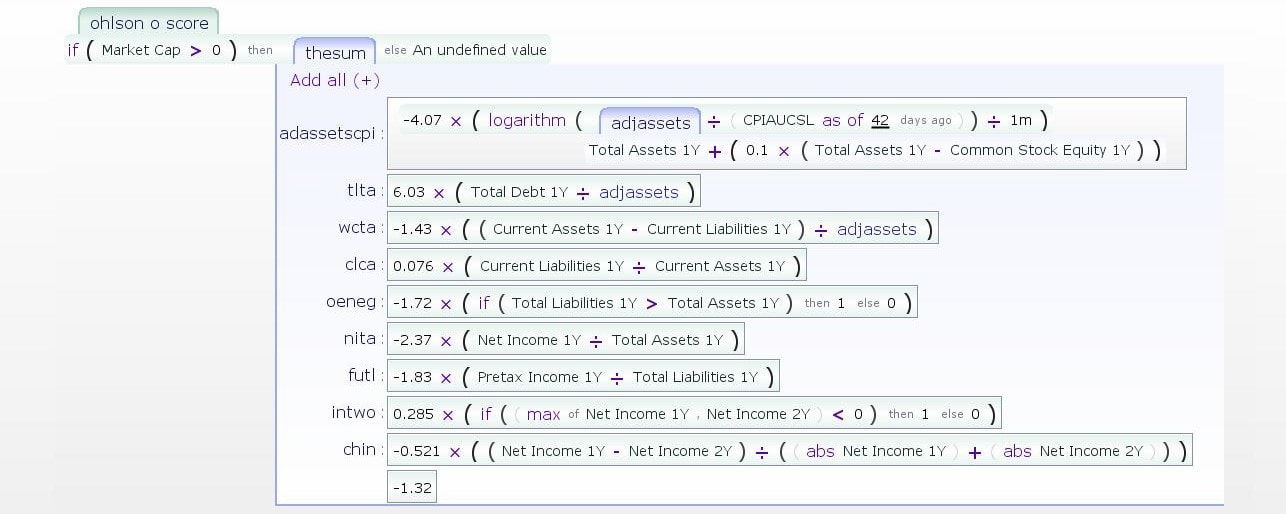Select 'Current Assets 1Y' in the clca row
This screenshot has height=514, width=1286.
coord(720,266)
